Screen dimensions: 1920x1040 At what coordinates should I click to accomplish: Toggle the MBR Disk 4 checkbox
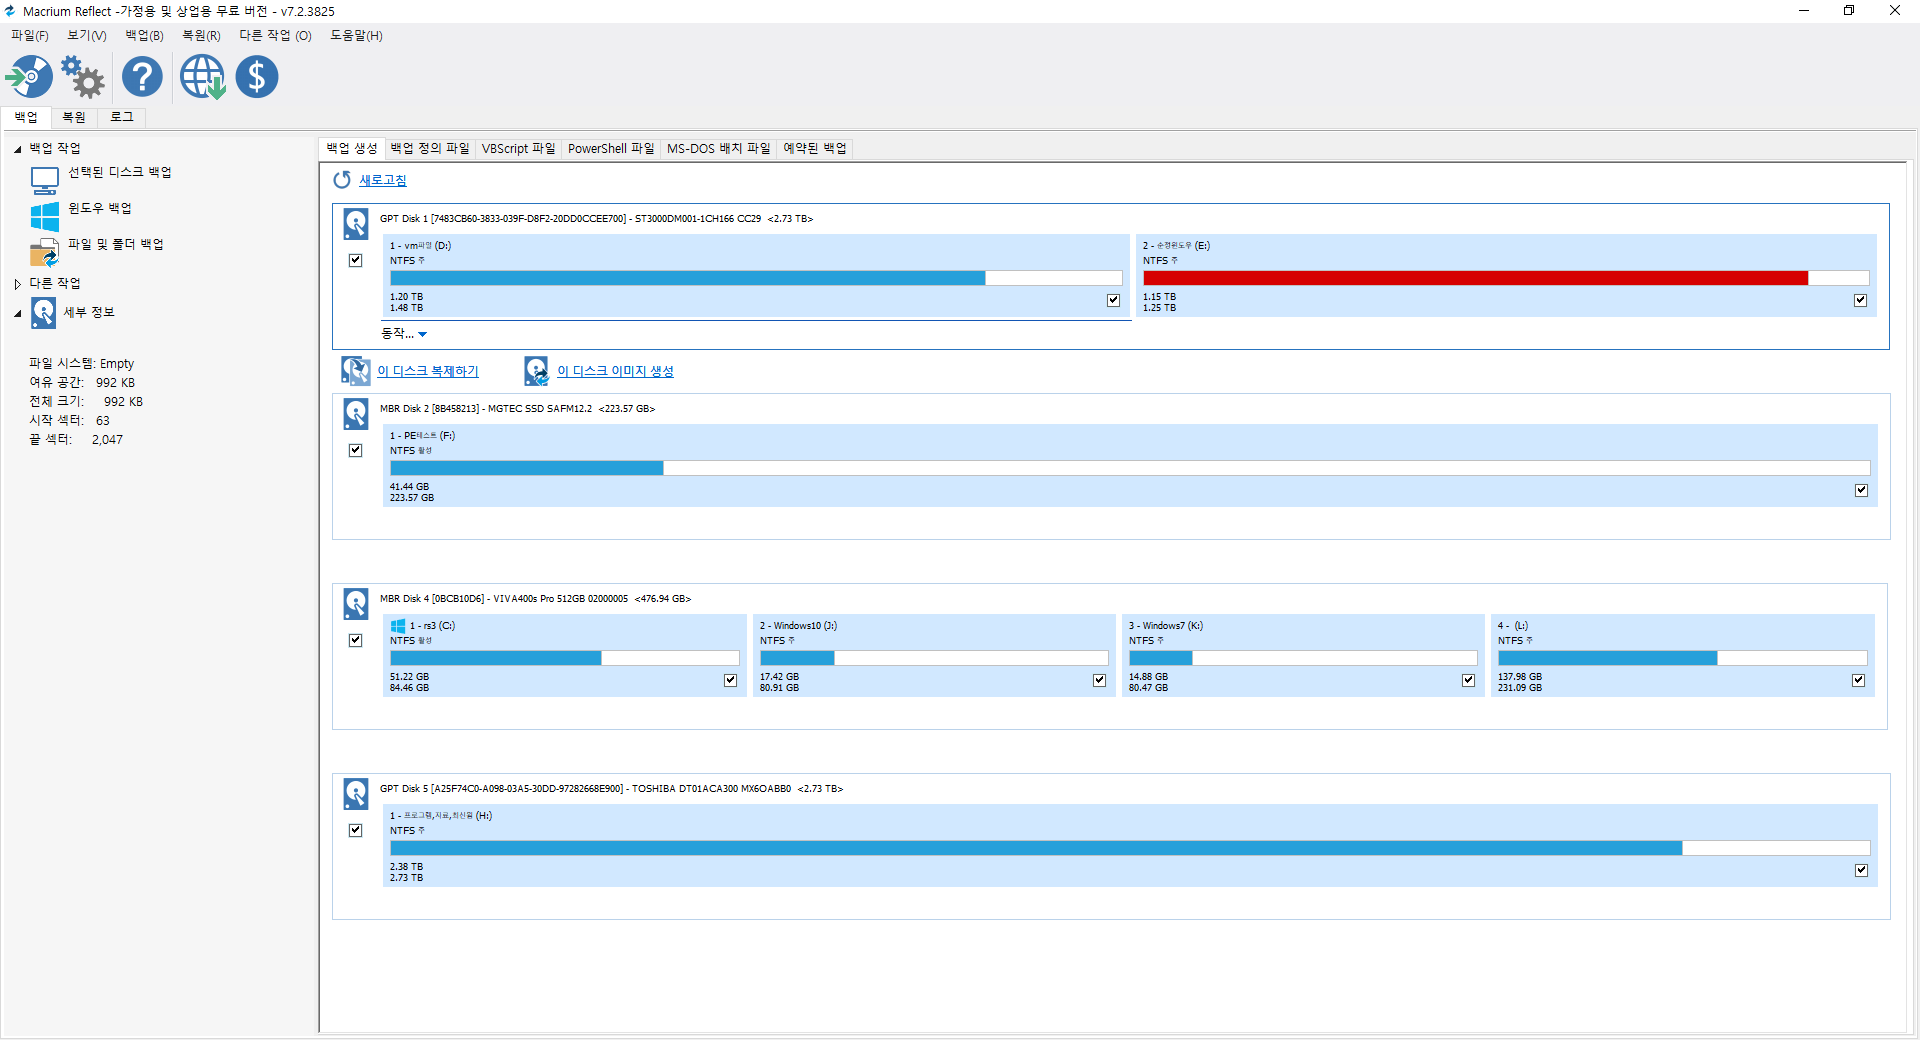355,640
